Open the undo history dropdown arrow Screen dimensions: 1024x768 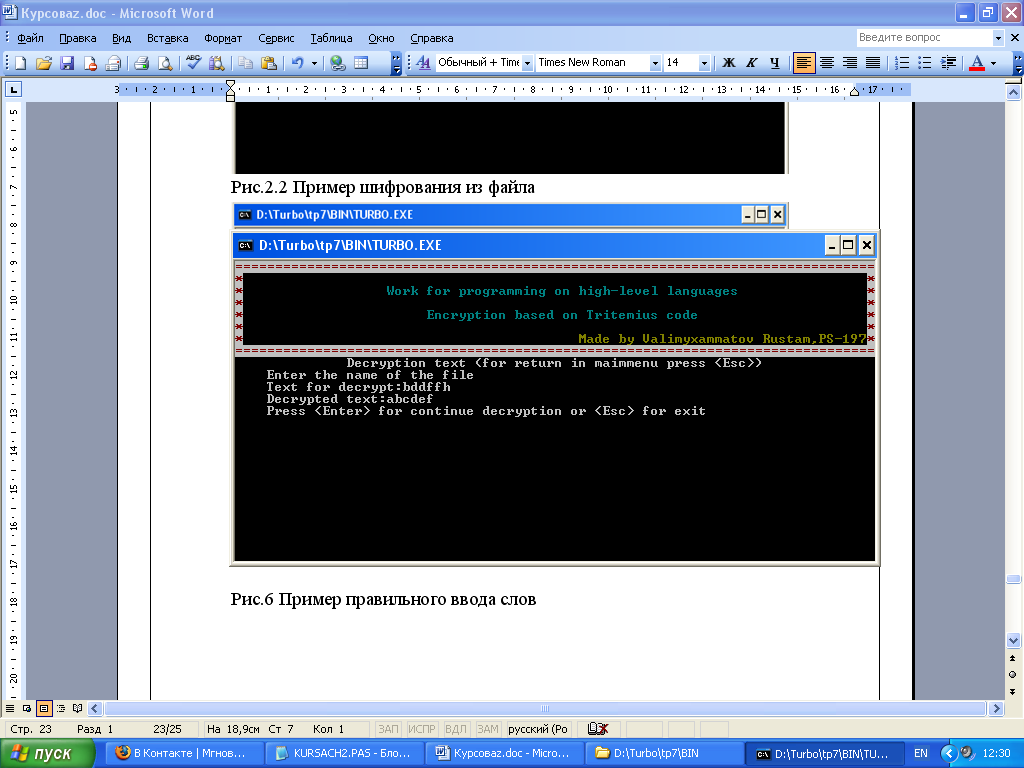(314, 63)
